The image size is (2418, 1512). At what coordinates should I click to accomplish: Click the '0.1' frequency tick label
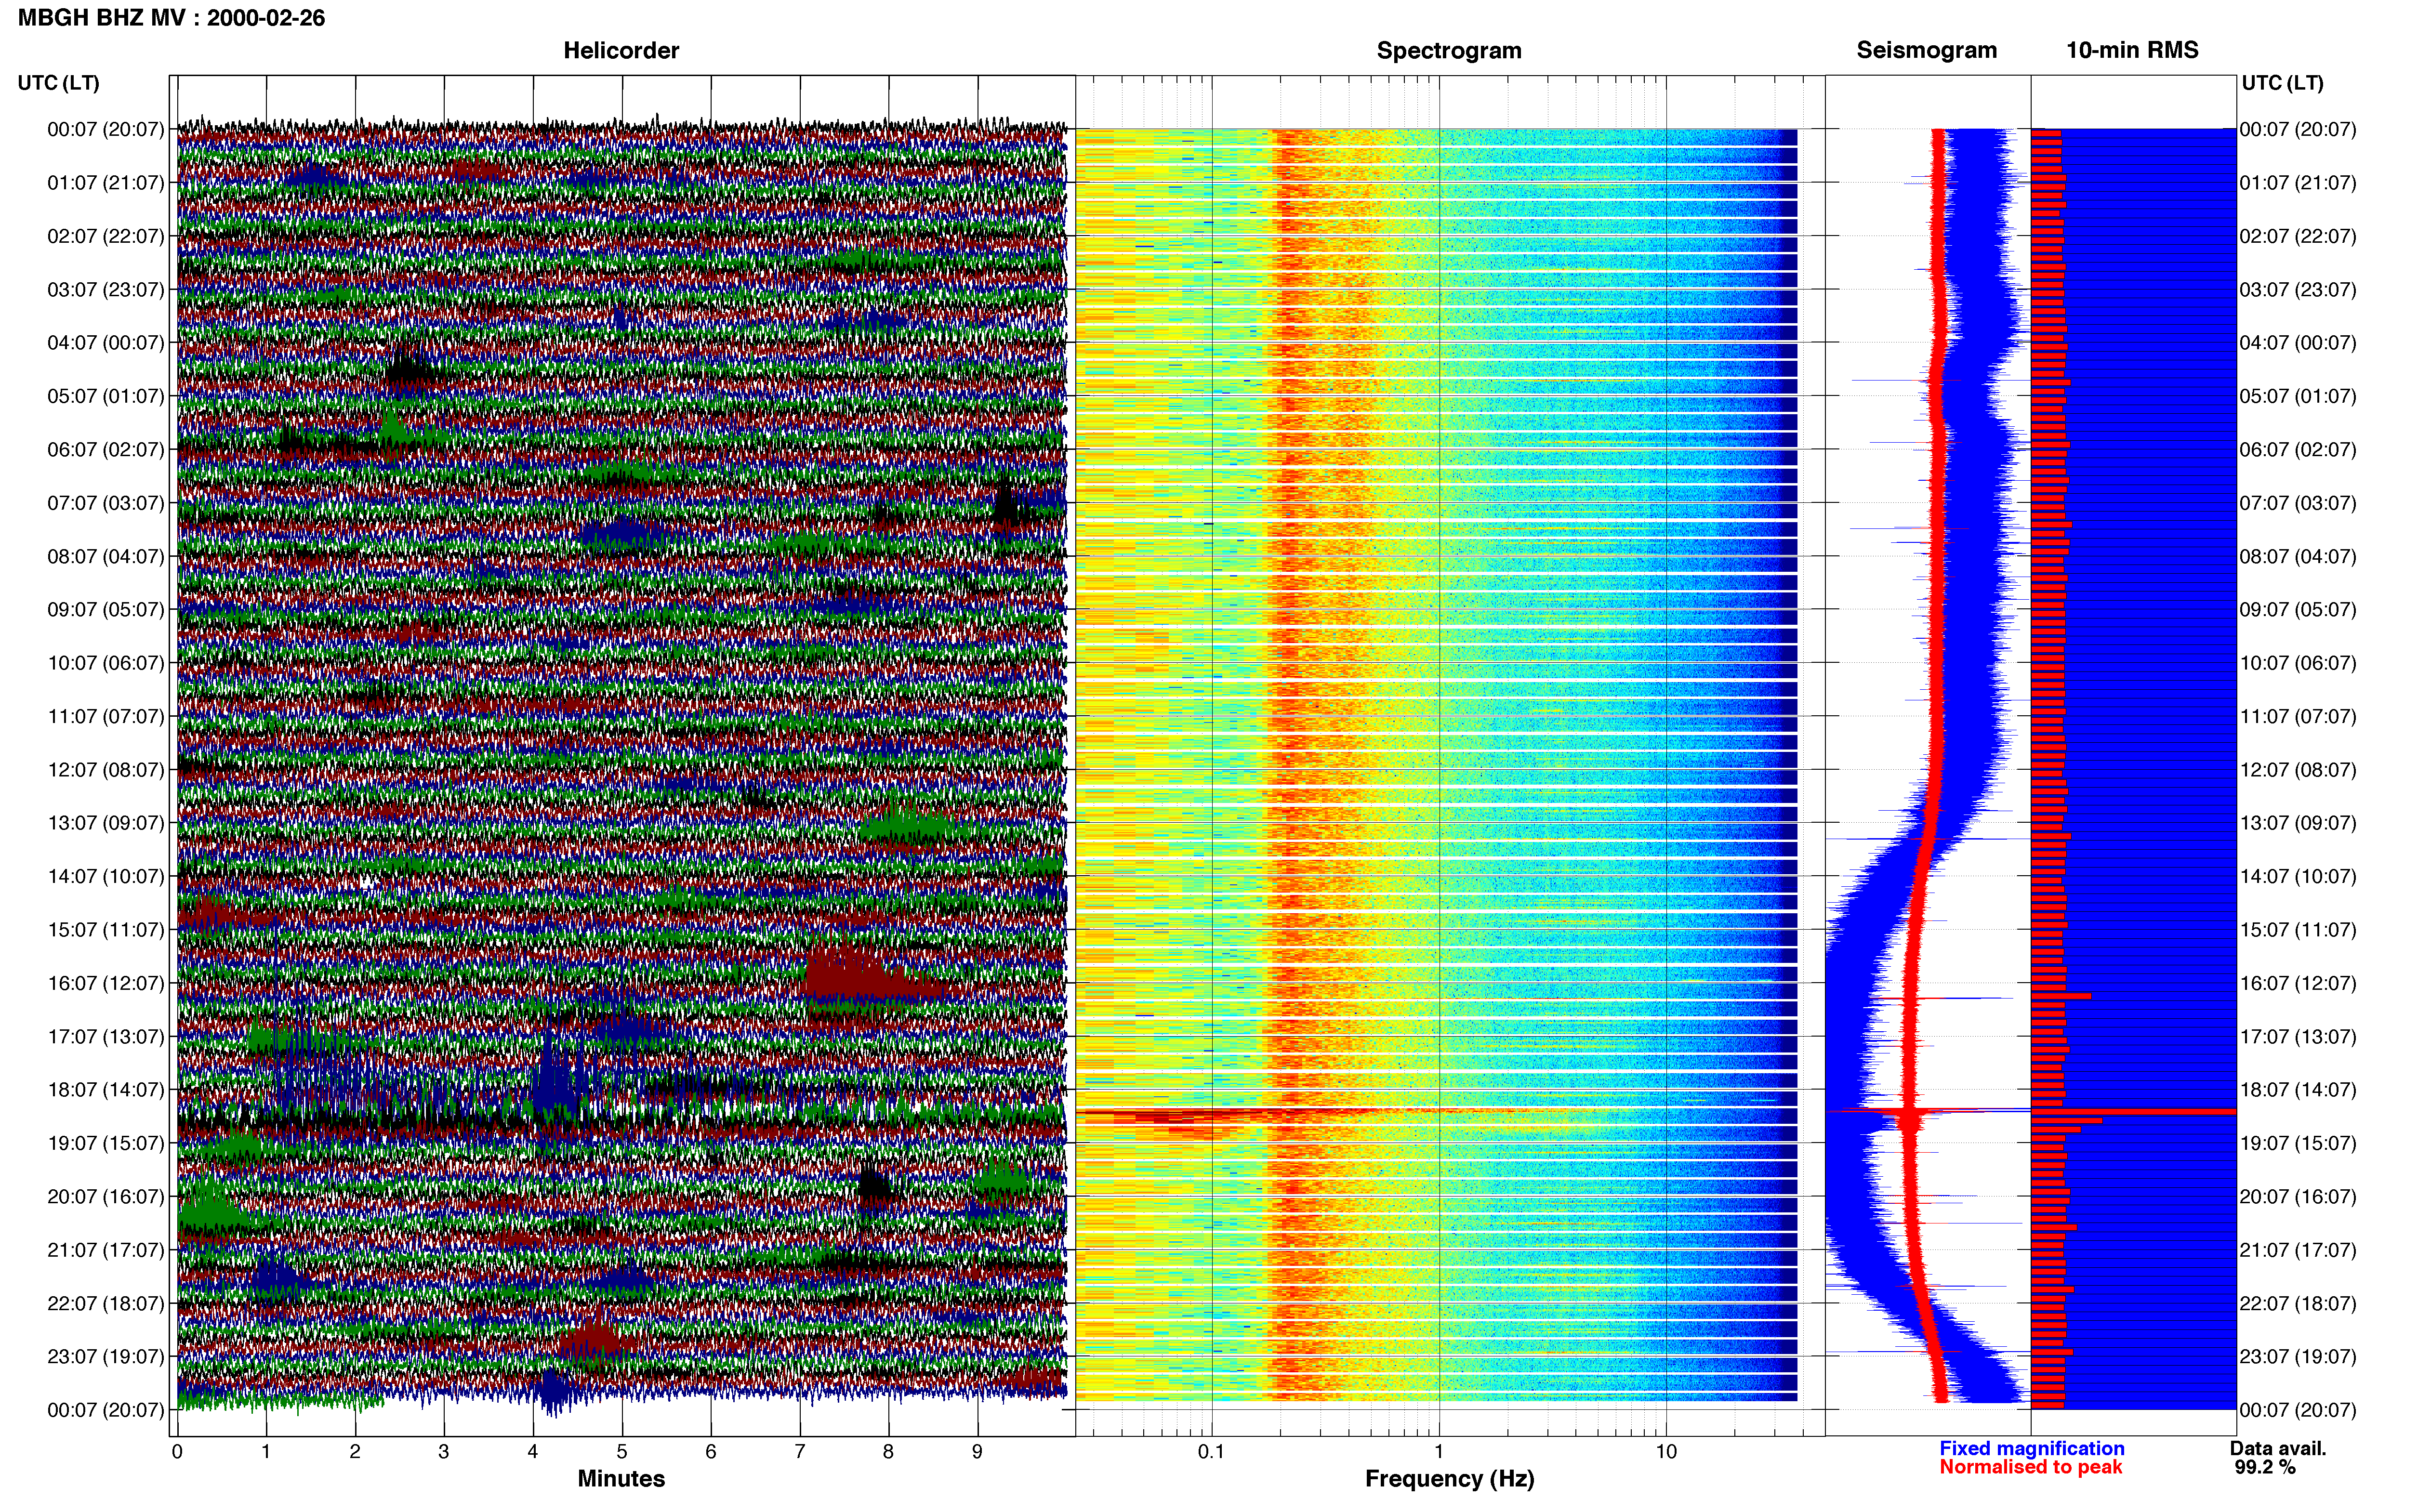(1211, 1452)
